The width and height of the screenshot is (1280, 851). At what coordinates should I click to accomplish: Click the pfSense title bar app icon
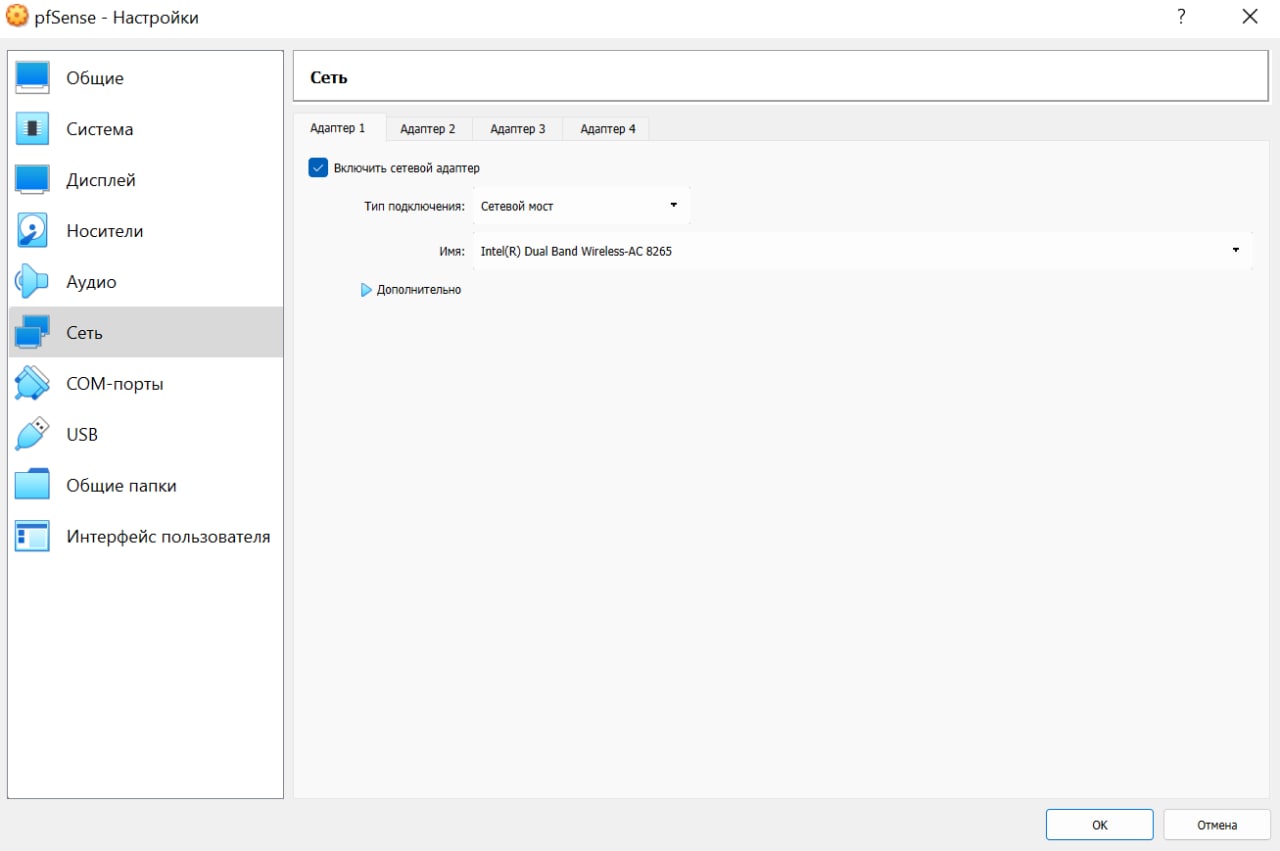tap(17, 17)
